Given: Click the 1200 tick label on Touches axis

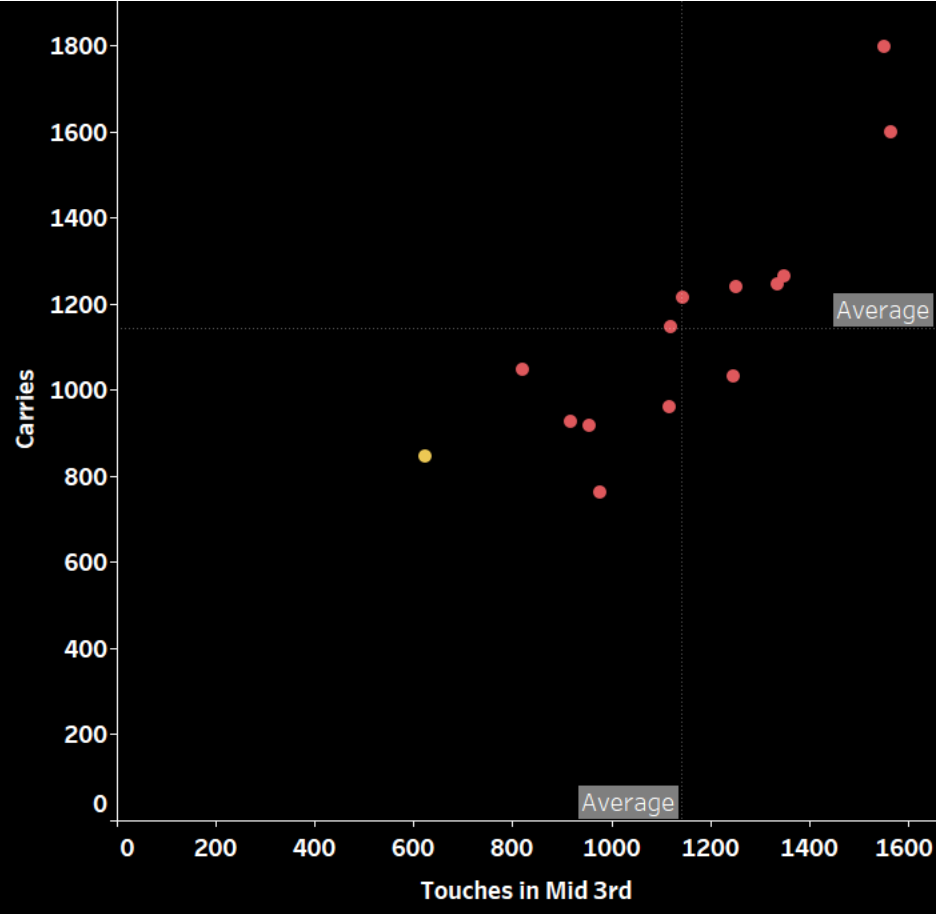Looking at the screenshot, I should (710, 848).
